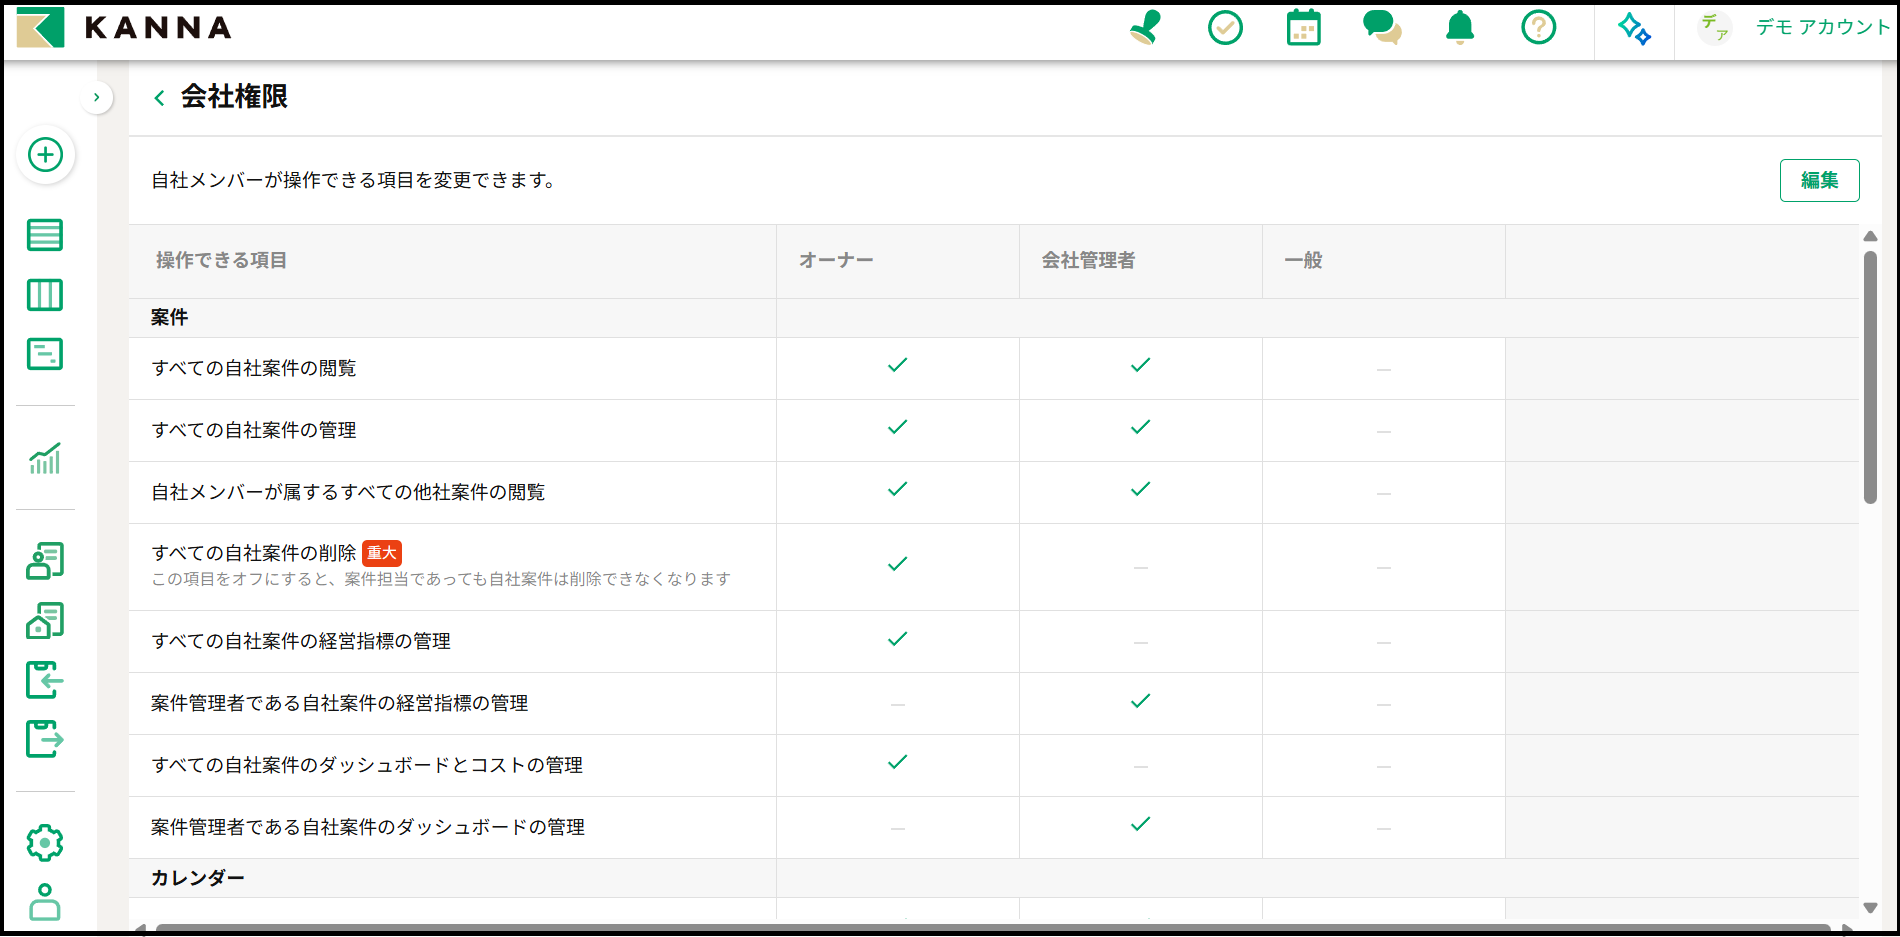This screenshot has height=937, width=1900.
Task: Click row label 自社メンバーが属するすべての他社案件の閲覧
Action: (x=348, y=492)
